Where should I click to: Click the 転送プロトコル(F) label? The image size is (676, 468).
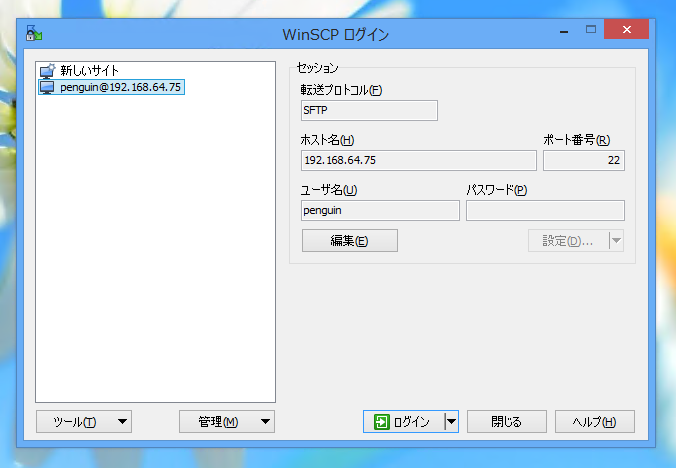pos(341,90)
